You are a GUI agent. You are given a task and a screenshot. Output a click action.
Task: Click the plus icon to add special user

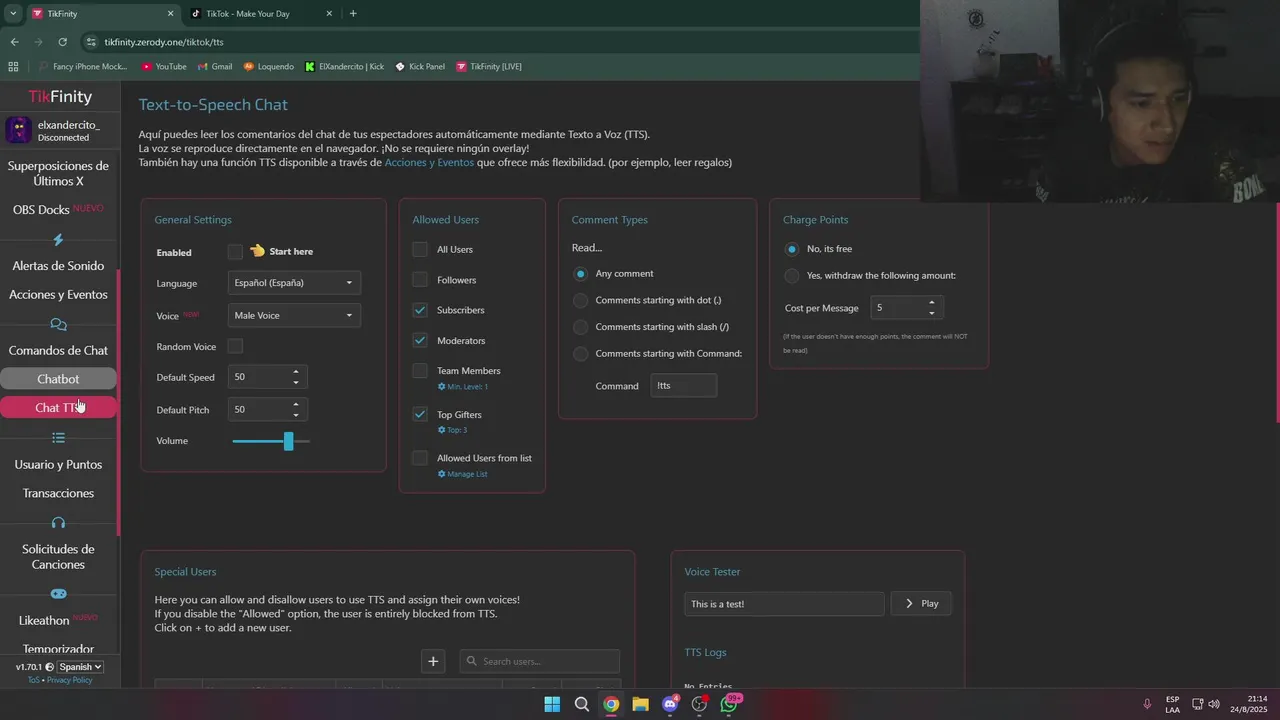click(433, 661)
